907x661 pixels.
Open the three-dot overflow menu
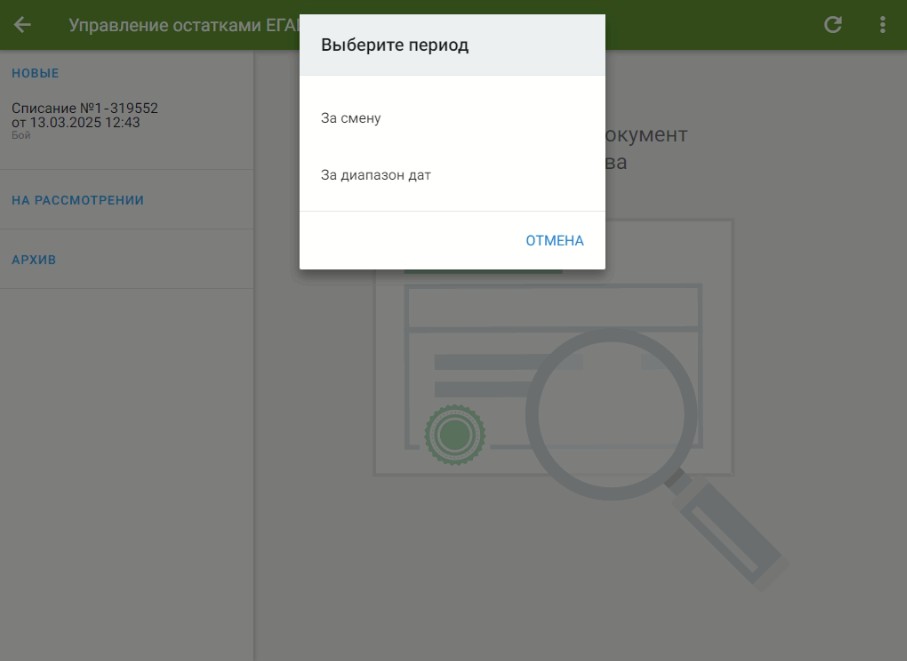click(882, 25)
